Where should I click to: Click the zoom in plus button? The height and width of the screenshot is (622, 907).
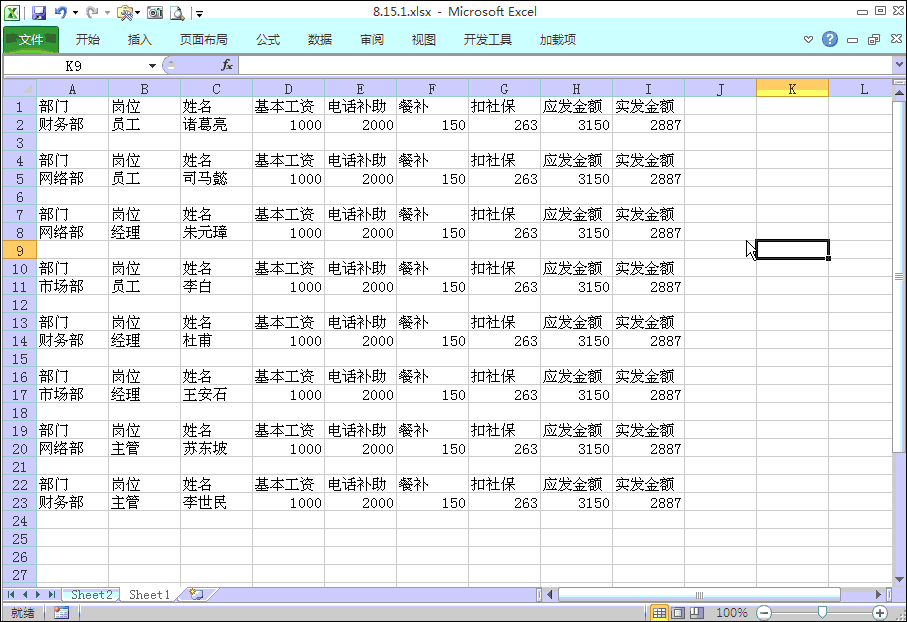click(880, 613)
